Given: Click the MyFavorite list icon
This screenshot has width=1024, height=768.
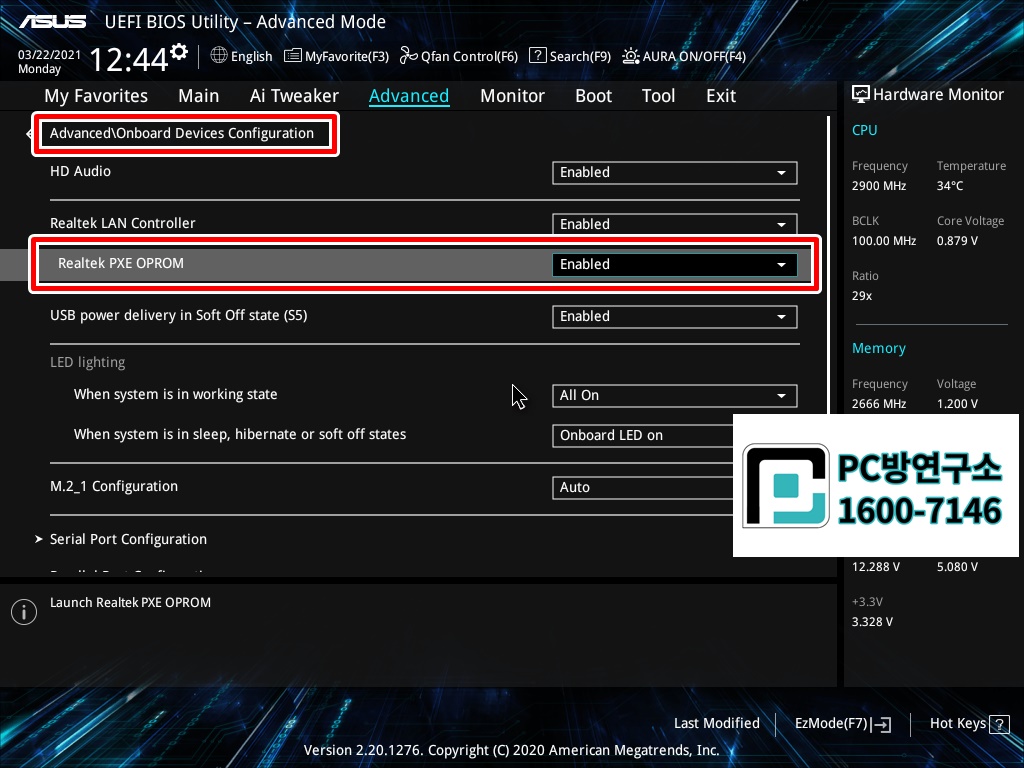Looking at the screenshot, I should click(293, 56).
